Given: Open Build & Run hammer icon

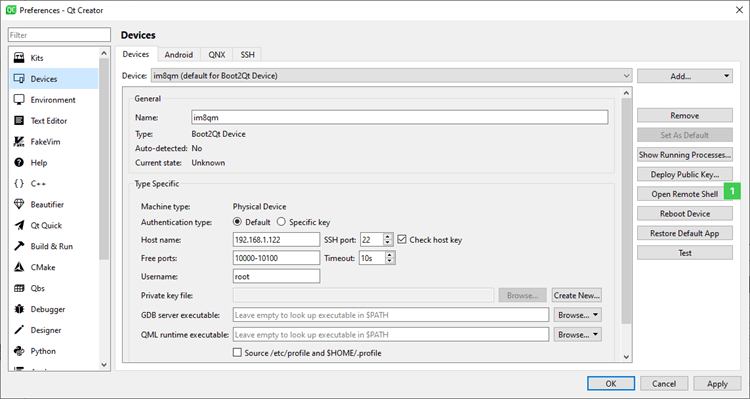Looking at the screenshot, I should tap(19, 246).
